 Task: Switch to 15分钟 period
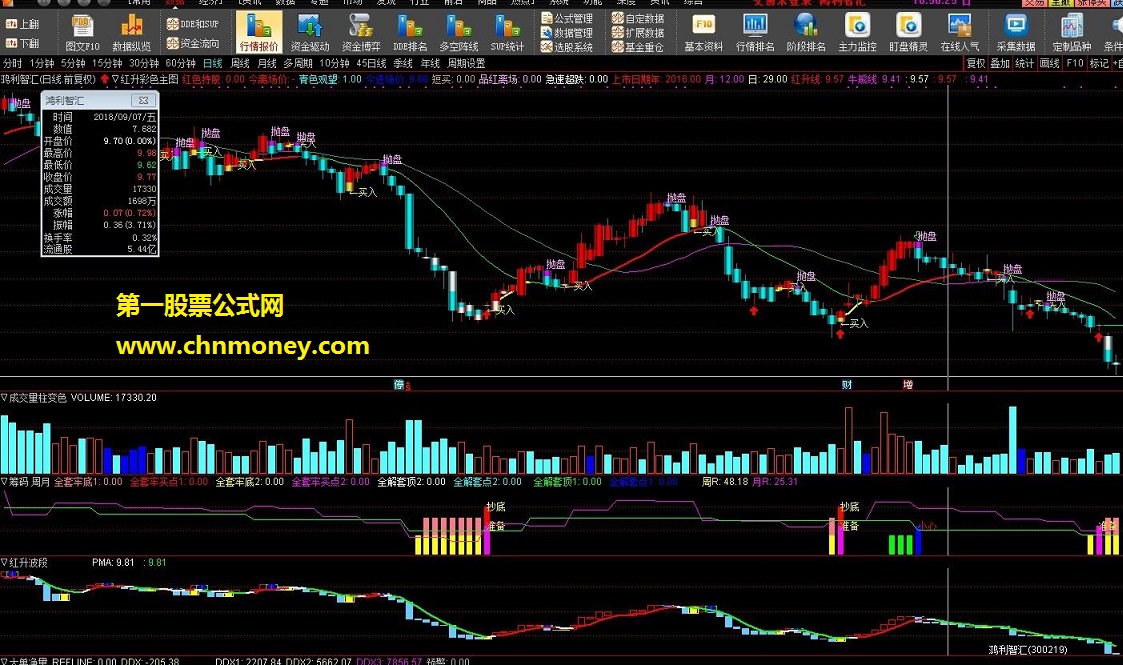point(107,64)
